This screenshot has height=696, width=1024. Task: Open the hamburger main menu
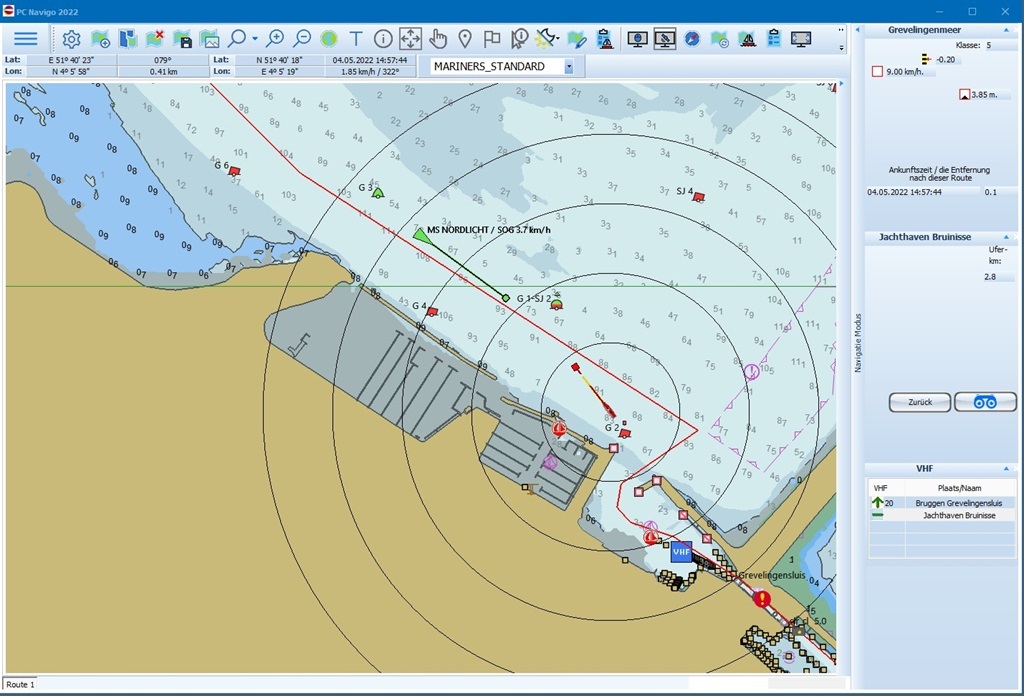point(26,39)
